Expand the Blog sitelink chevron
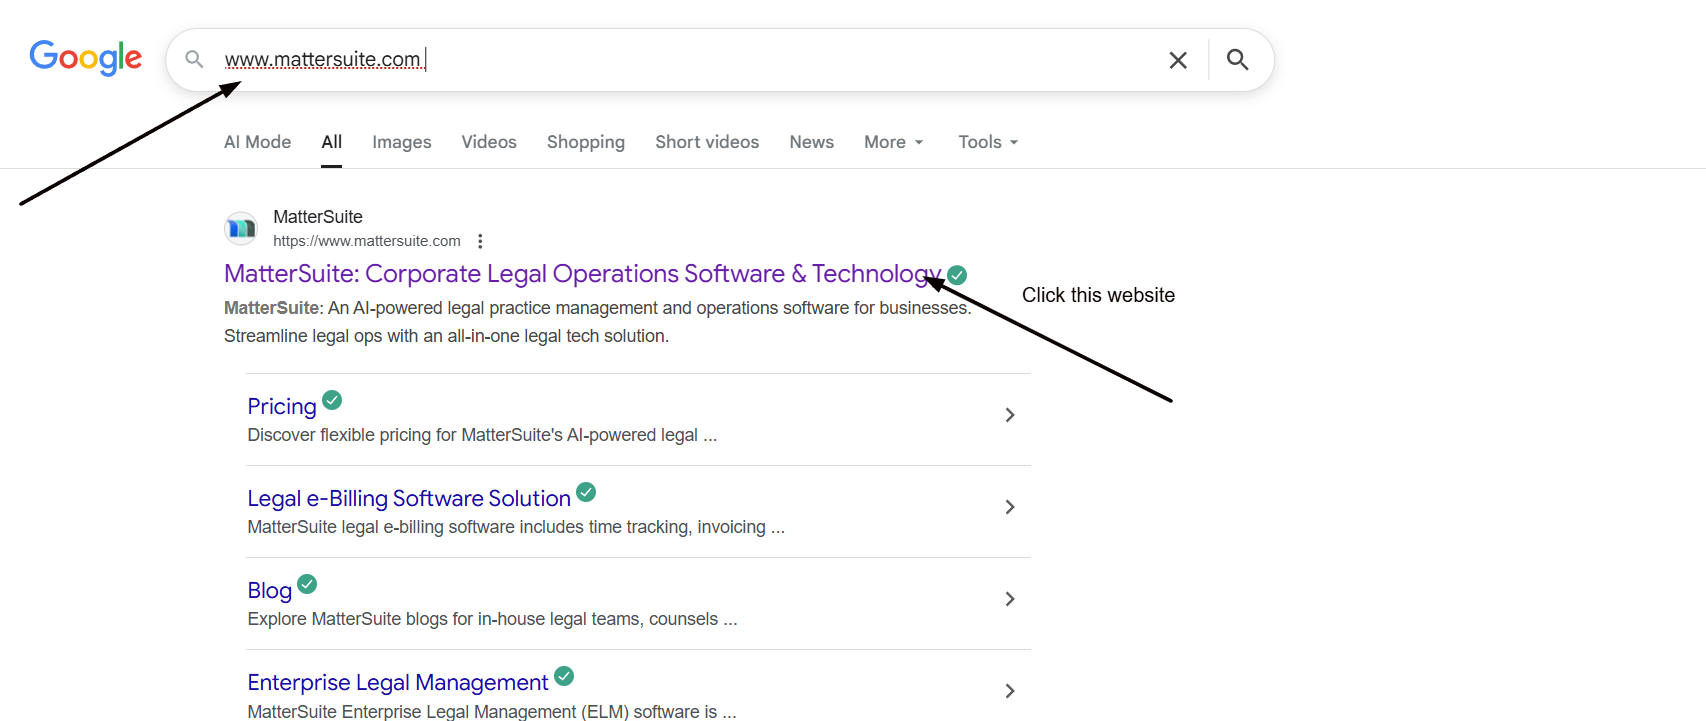1706x721 pixels. coord(1010,599)
